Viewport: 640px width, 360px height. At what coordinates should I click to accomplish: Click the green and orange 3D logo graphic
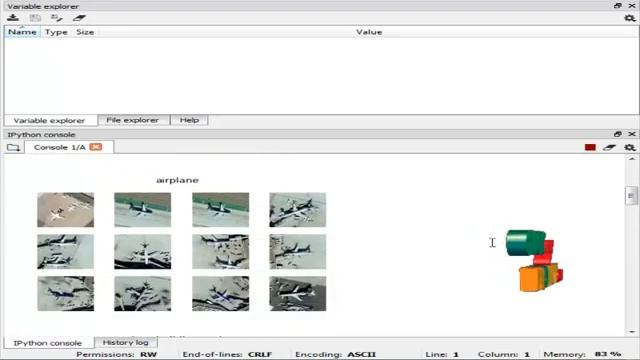pyautogui.click(x=534, y=261)
